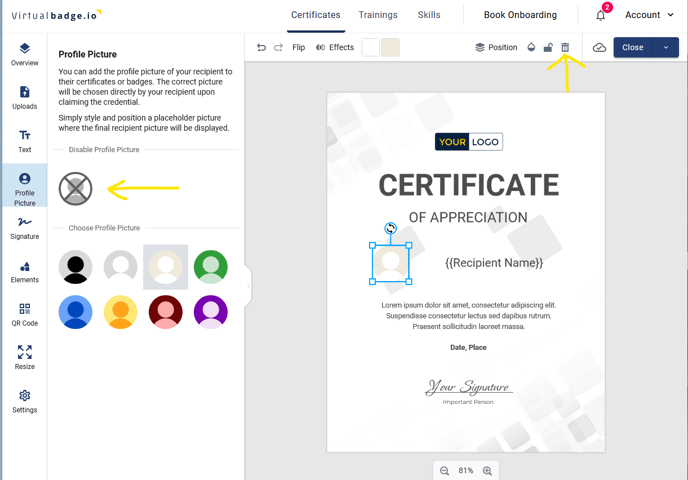Select Profile Picture in the sidebar

click(x=25, y=186)
